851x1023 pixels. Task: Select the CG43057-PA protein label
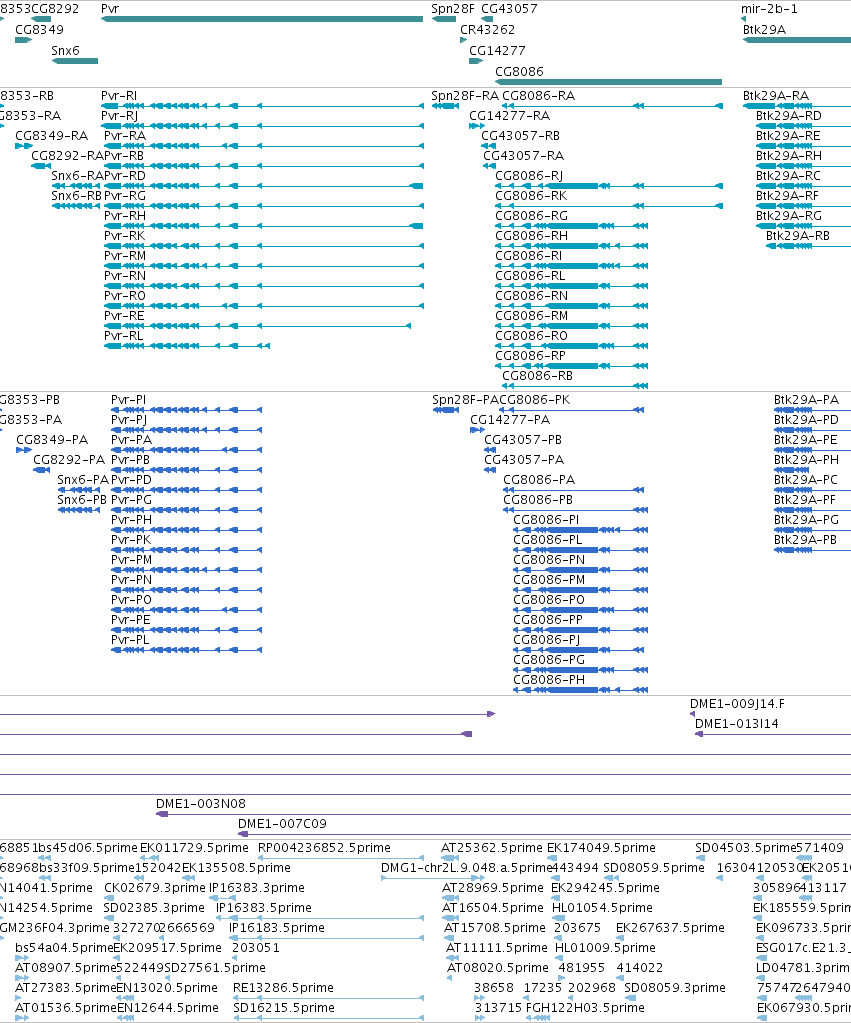524,460
